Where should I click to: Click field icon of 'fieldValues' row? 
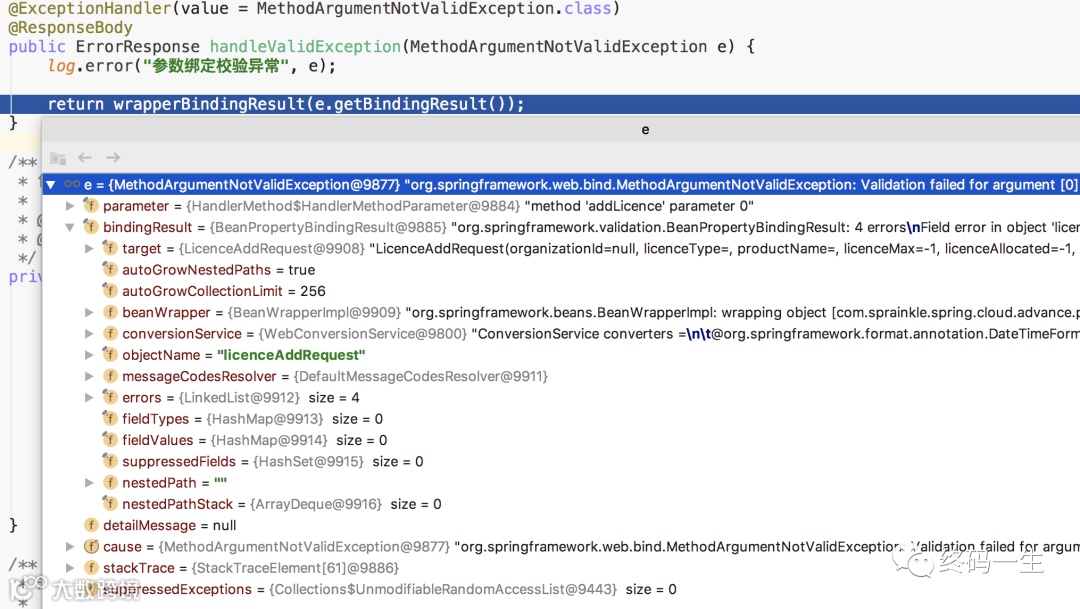pos(110,440)
